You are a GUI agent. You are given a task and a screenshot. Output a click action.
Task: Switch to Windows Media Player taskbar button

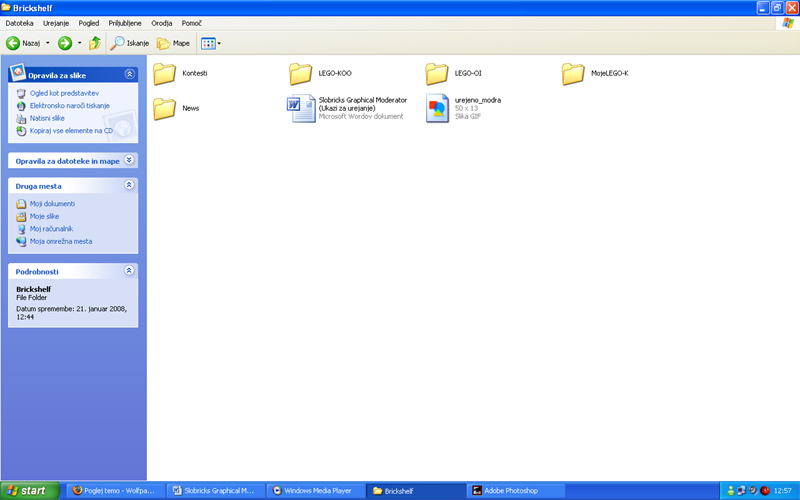tap(316, 491)
